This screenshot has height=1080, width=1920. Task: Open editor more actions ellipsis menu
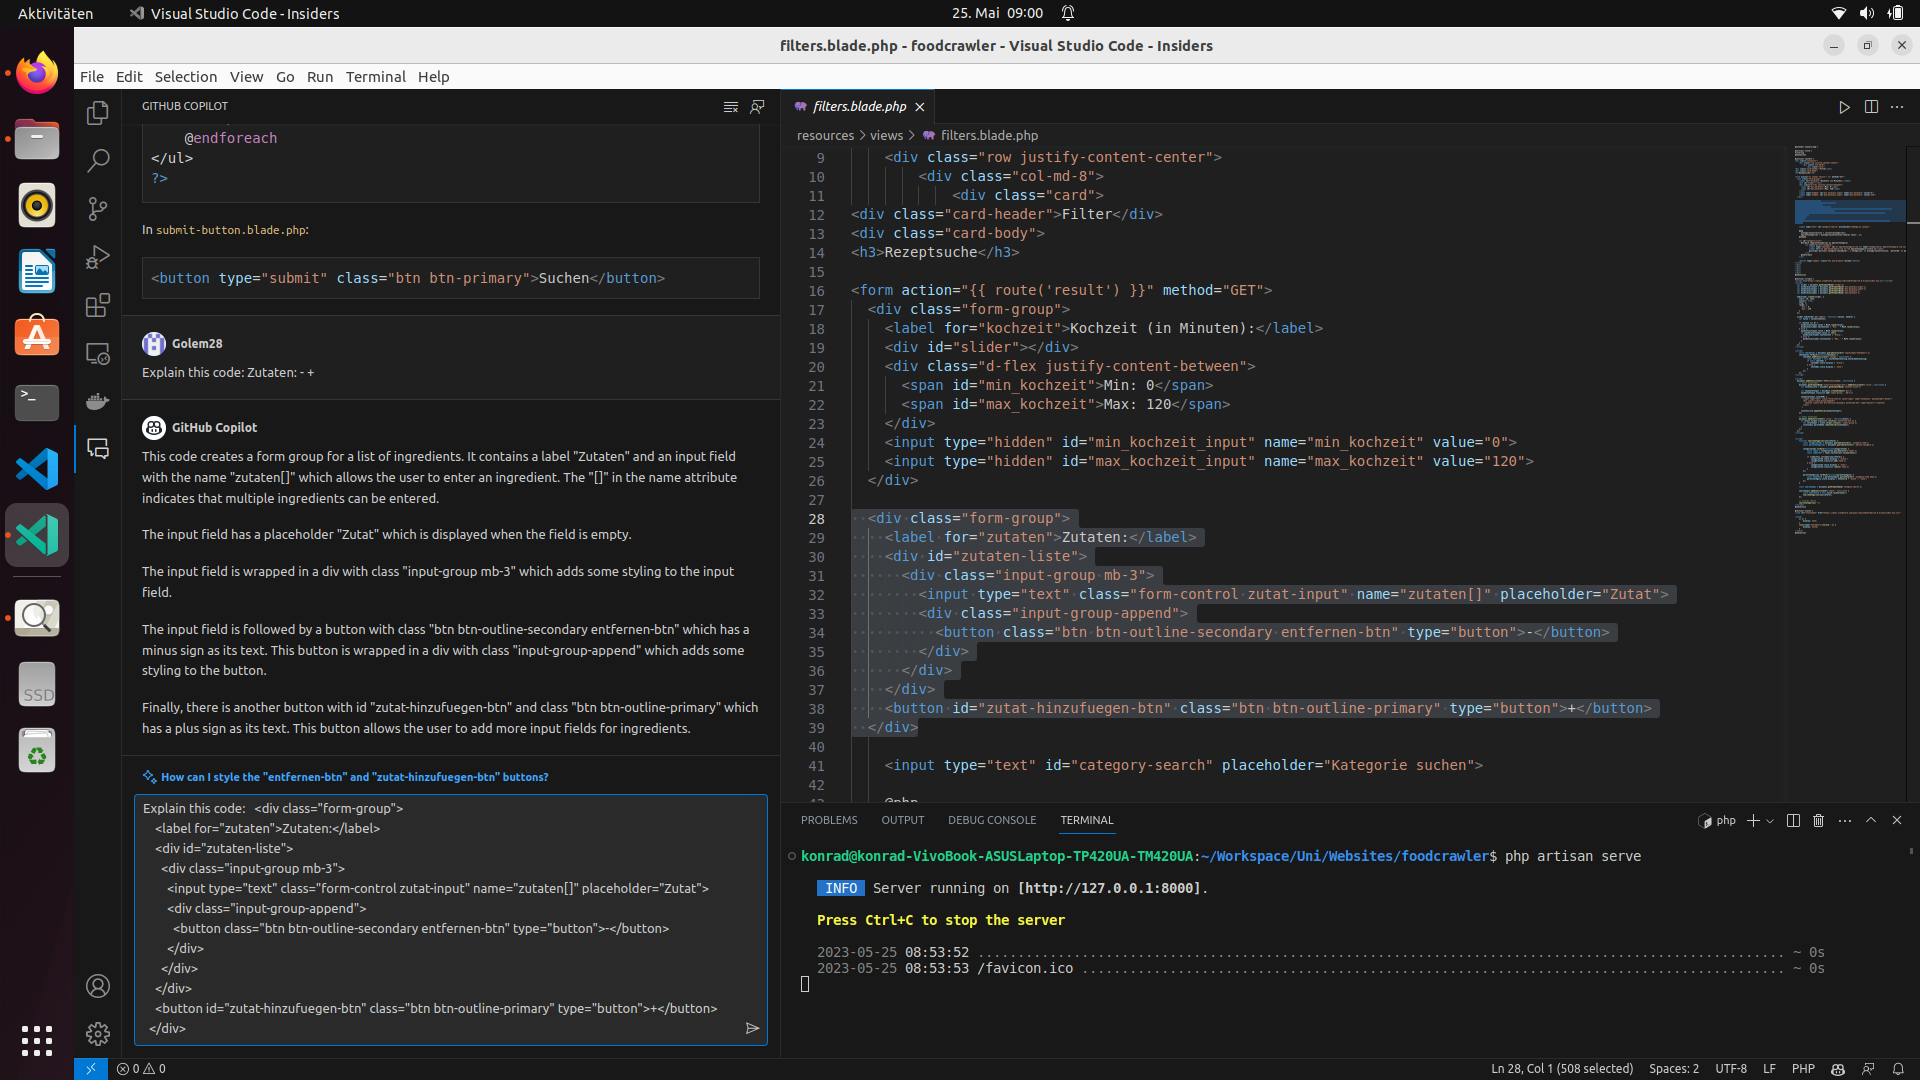[1898, 107]
